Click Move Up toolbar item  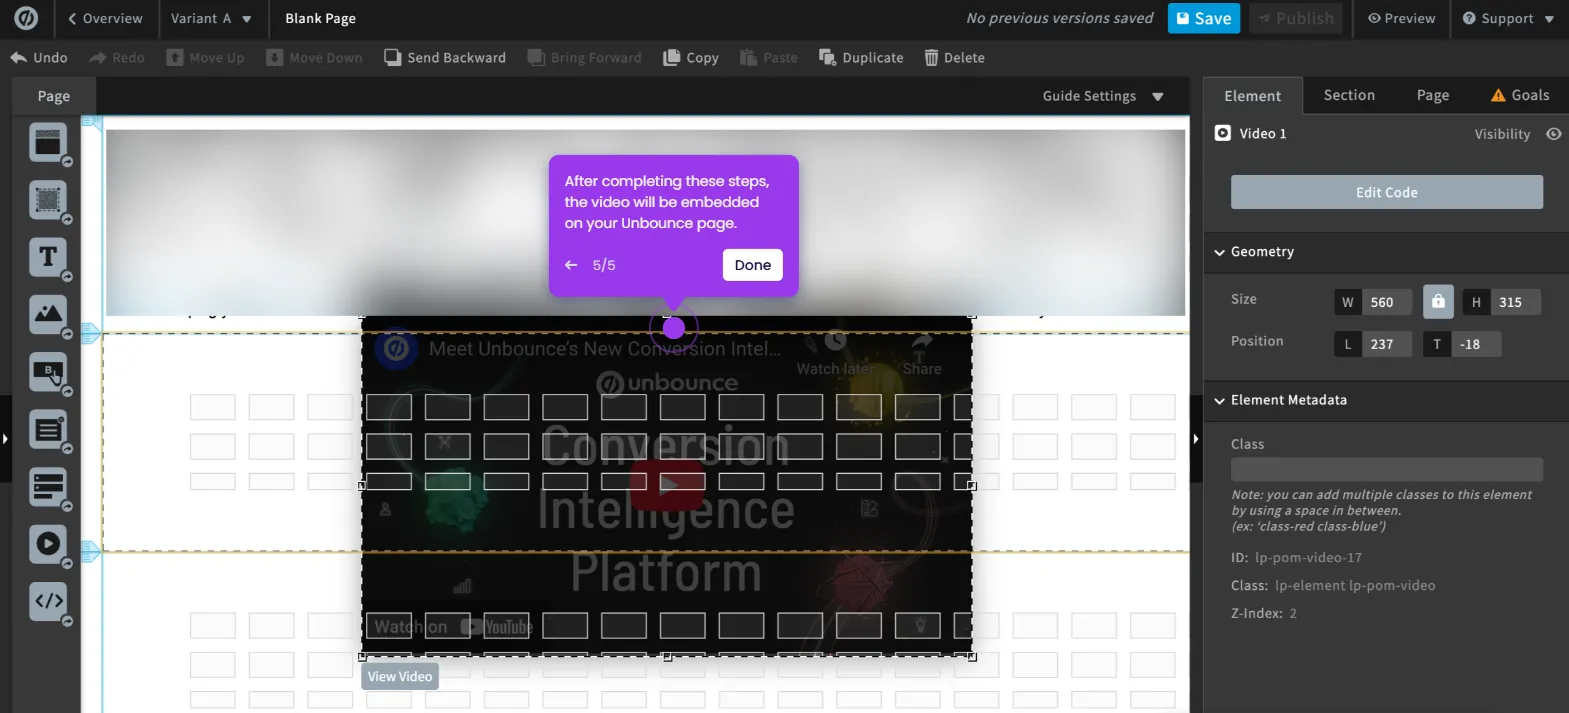[x=205, y=58]
